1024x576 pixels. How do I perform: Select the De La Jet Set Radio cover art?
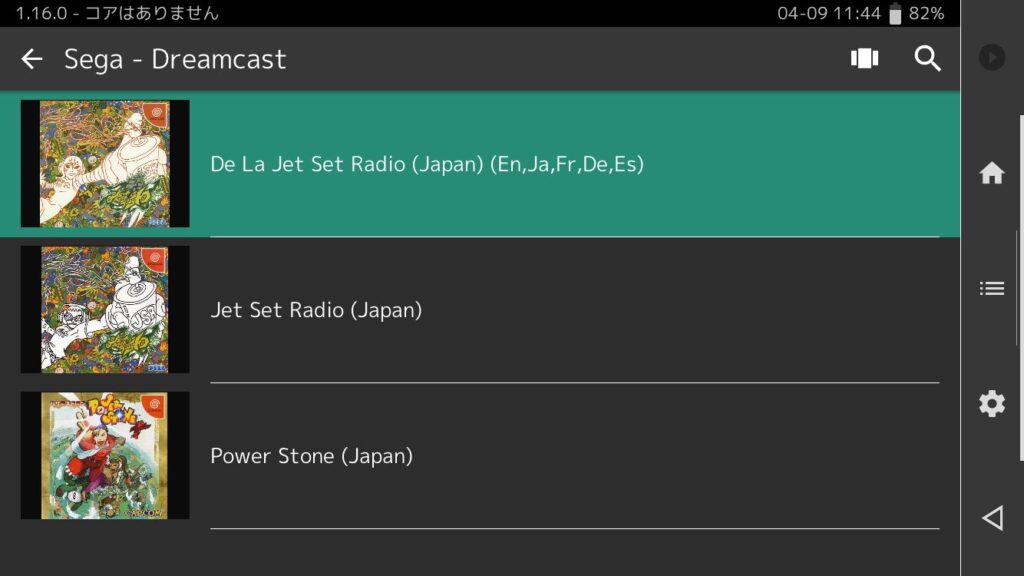pos(105,163)
